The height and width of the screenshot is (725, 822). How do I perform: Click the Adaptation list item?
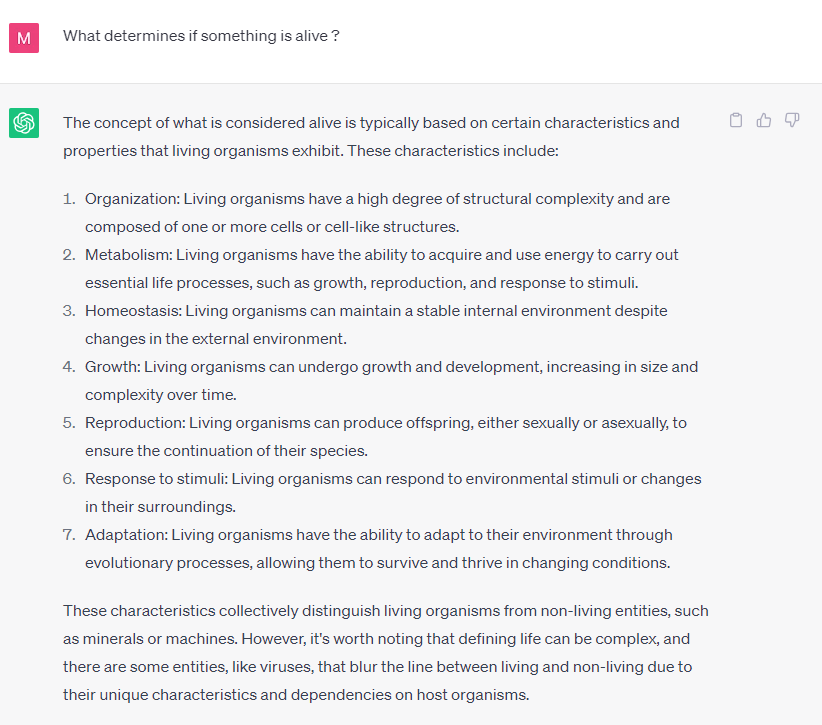(x=378, y=548)
